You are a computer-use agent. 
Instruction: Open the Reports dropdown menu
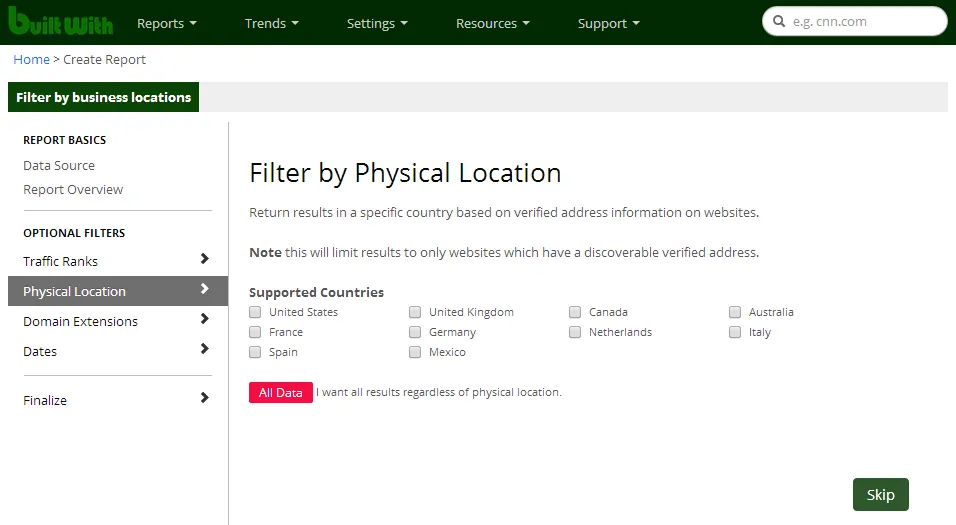166,23
